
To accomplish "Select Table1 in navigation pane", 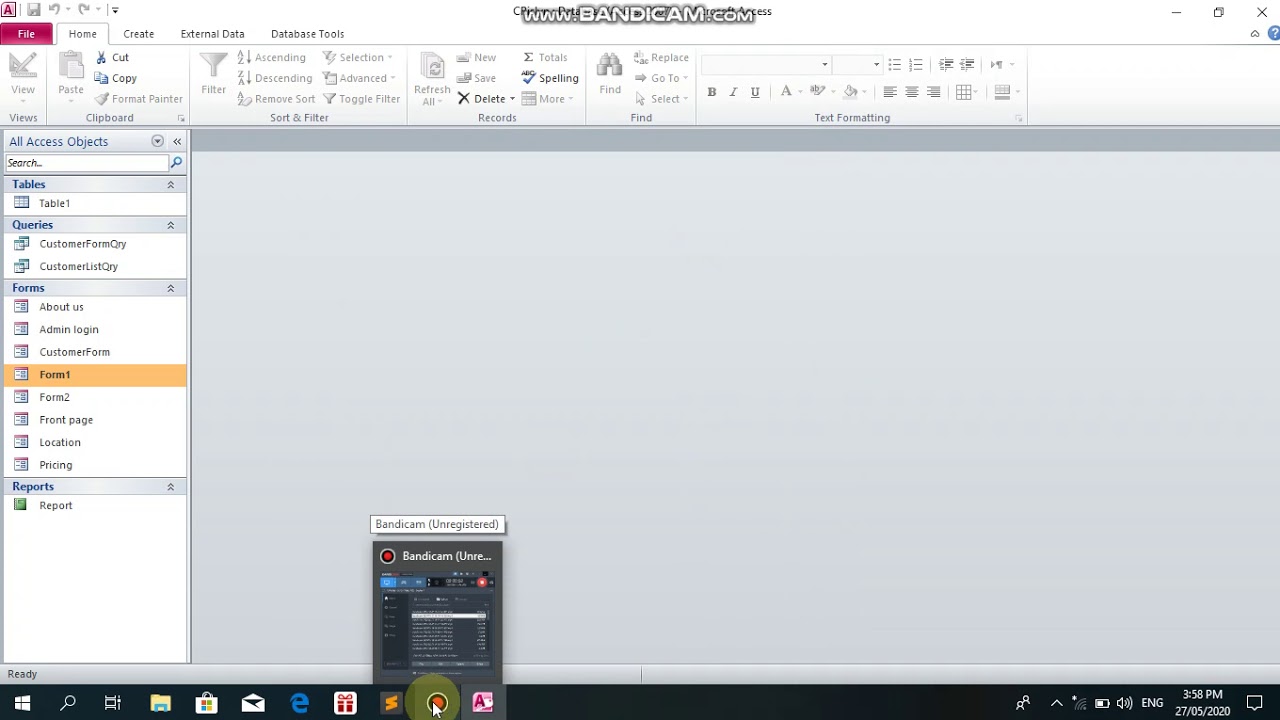I will tap(95, 203).
